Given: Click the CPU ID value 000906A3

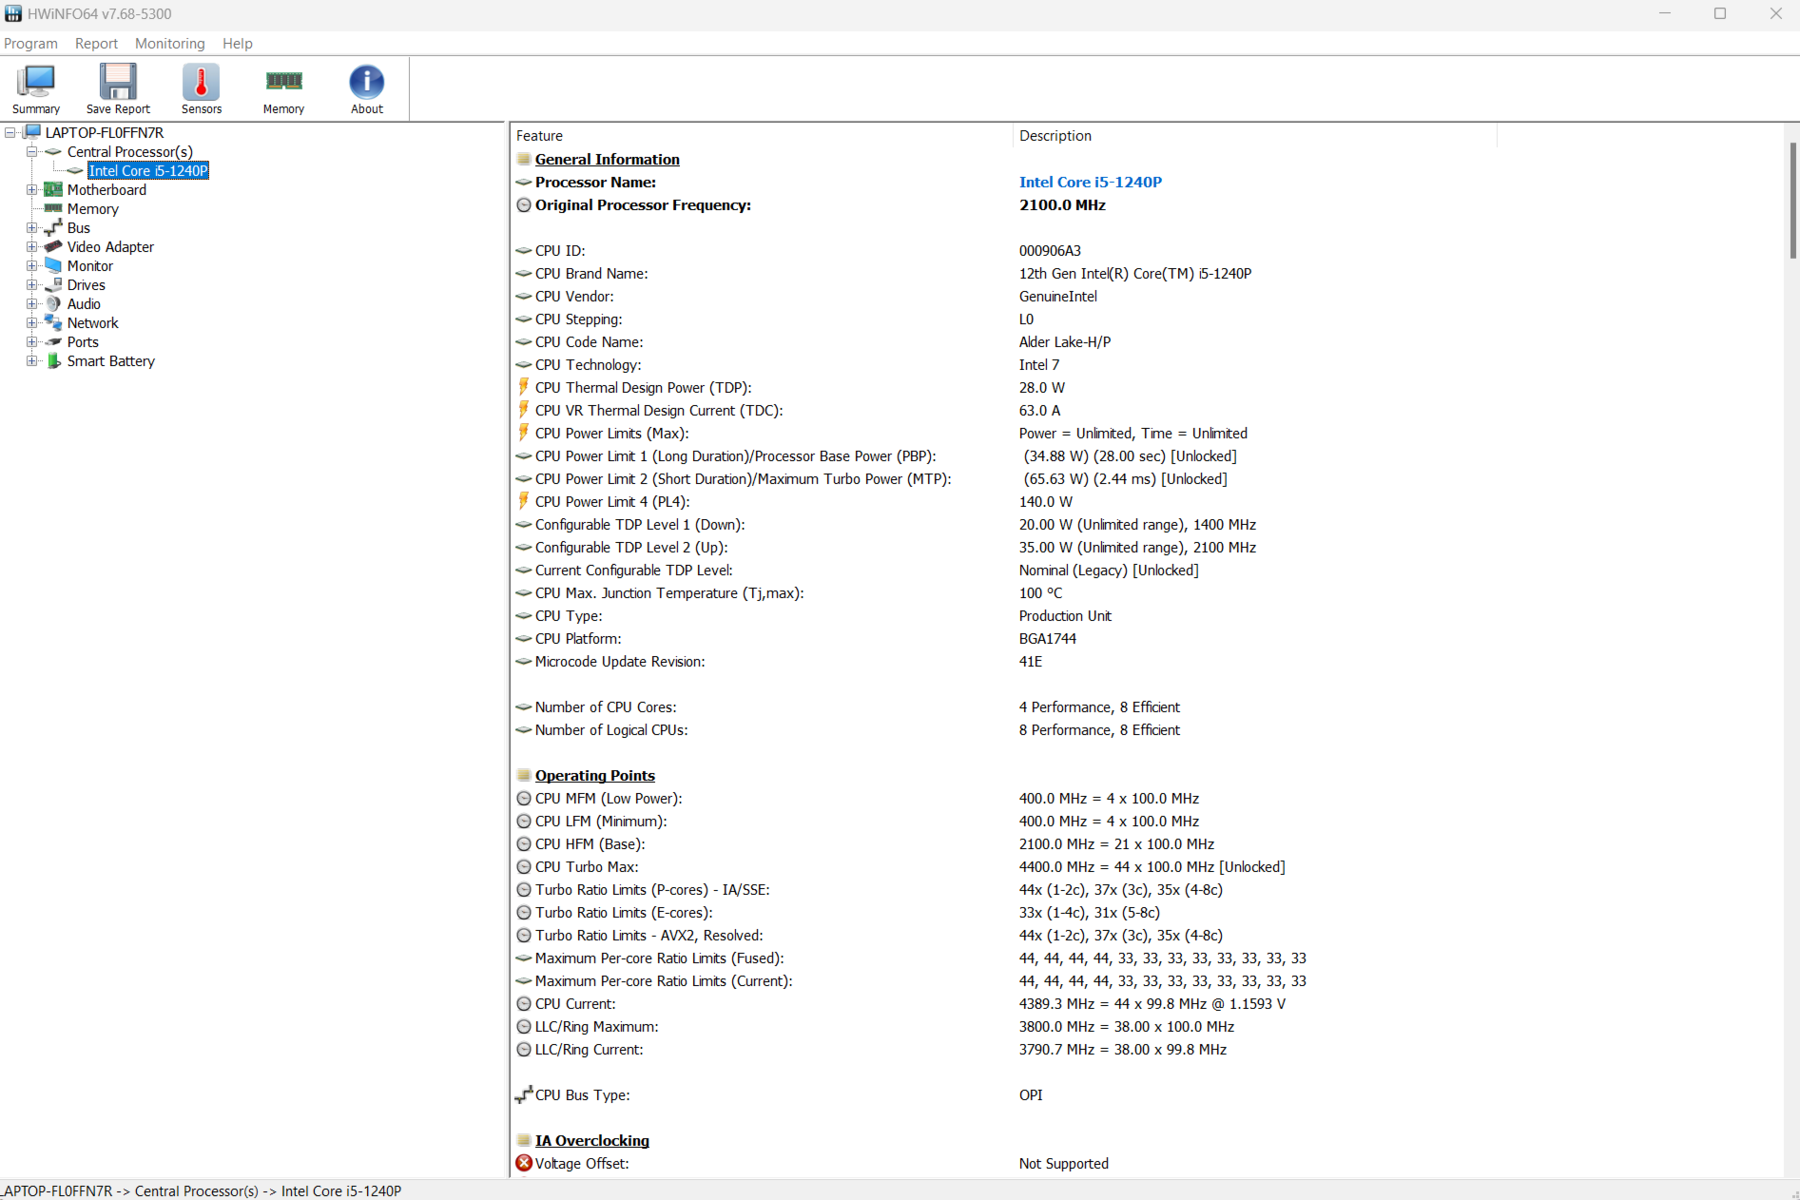Looking at the screenshot, I should pos(1050,251).
